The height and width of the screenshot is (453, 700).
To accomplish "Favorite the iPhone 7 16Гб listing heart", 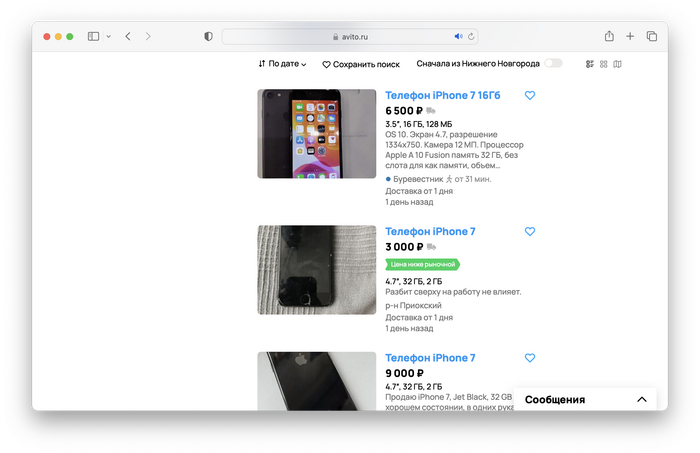I will click(530, 95).
